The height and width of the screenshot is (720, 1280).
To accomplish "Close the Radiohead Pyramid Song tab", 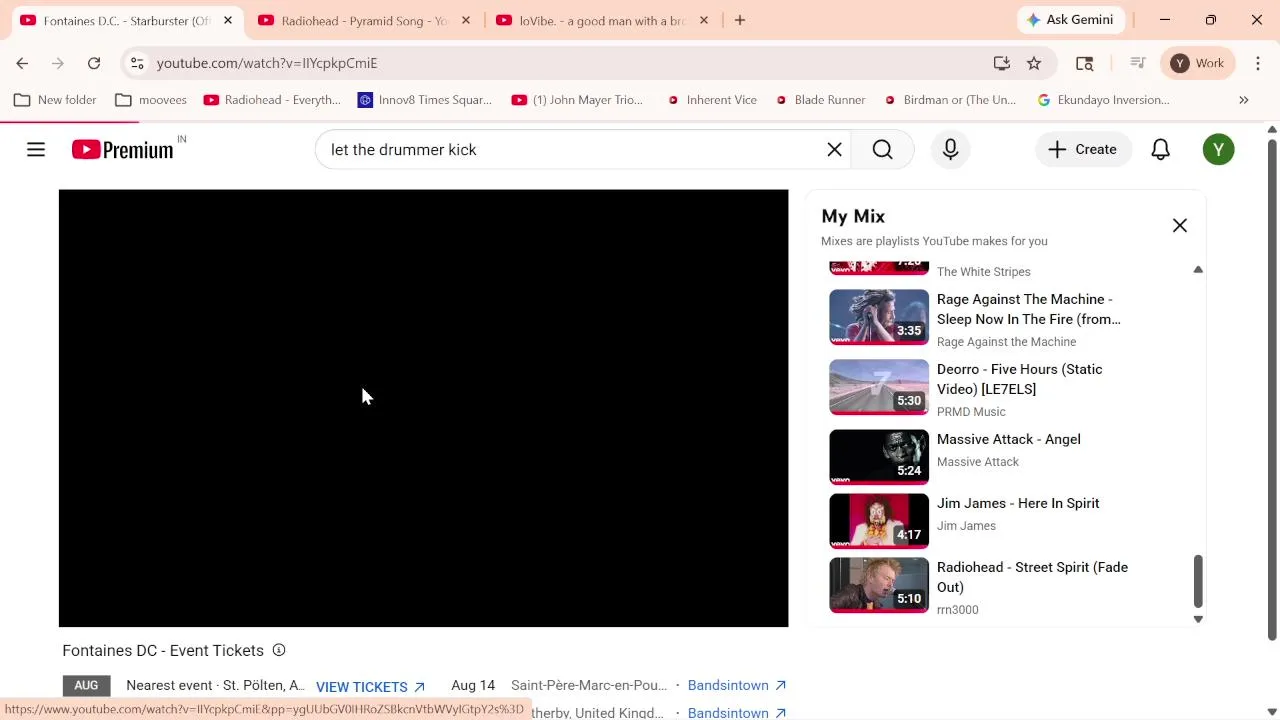I will tap(466, 20).
